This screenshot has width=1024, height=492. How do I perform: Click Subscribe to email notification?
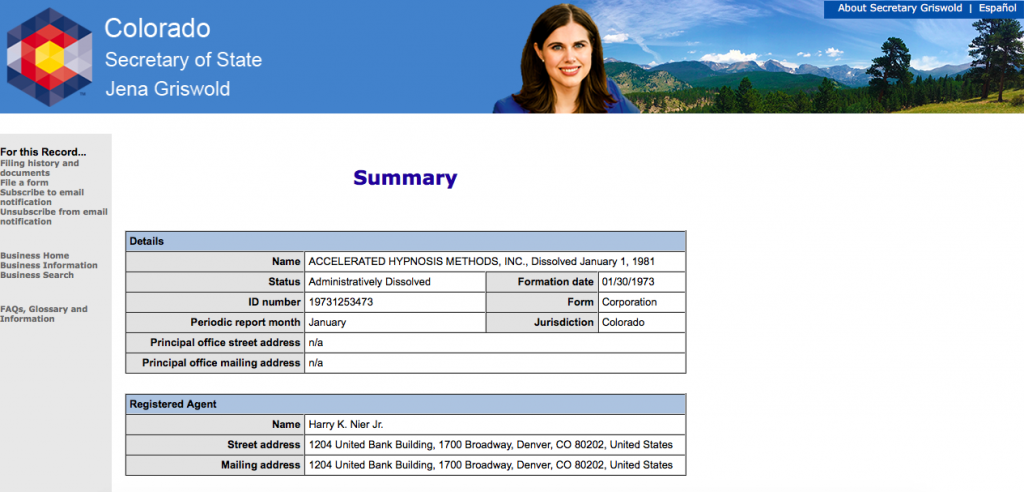point(41,197)
